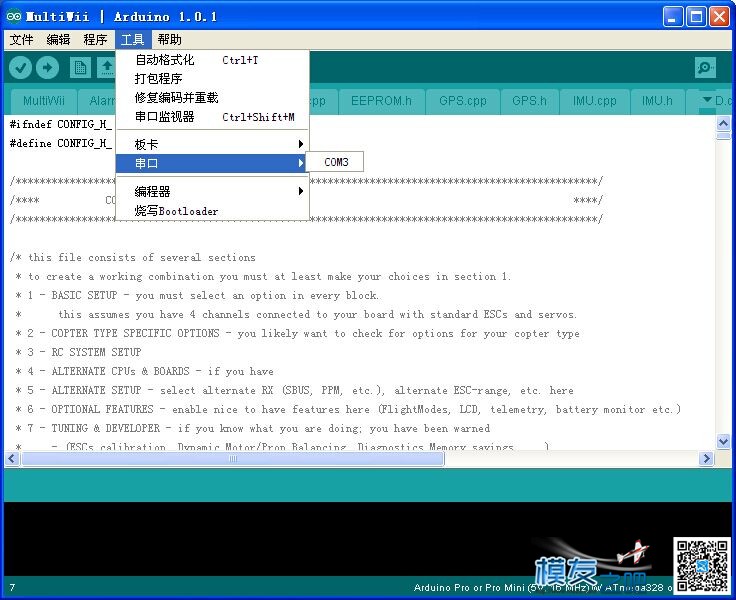The height and width of the screenshot is (600, 736).
Task: Click the #ifndef CONFIG_H_ code line
Action: point(61,124)
